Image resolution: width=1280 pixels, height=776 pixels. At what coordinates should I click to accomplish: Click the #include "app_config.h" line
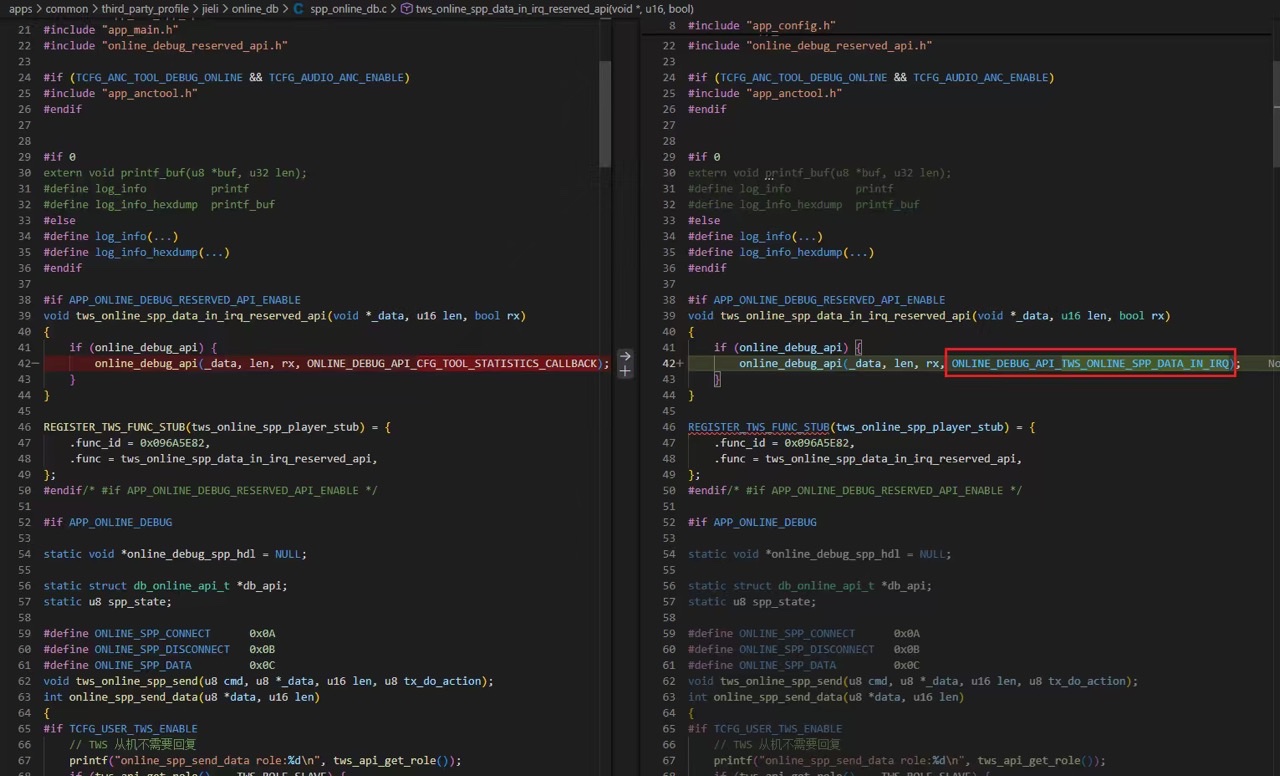[762, 25]
